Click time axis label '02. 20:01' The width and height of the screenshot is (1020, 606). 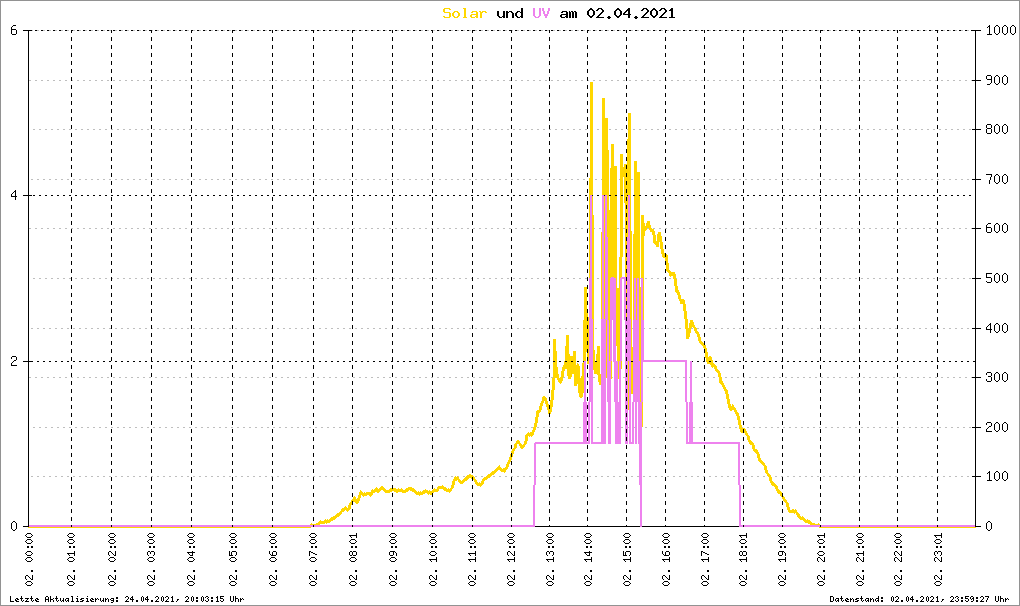pyautogui.click(x=822, y=559)
